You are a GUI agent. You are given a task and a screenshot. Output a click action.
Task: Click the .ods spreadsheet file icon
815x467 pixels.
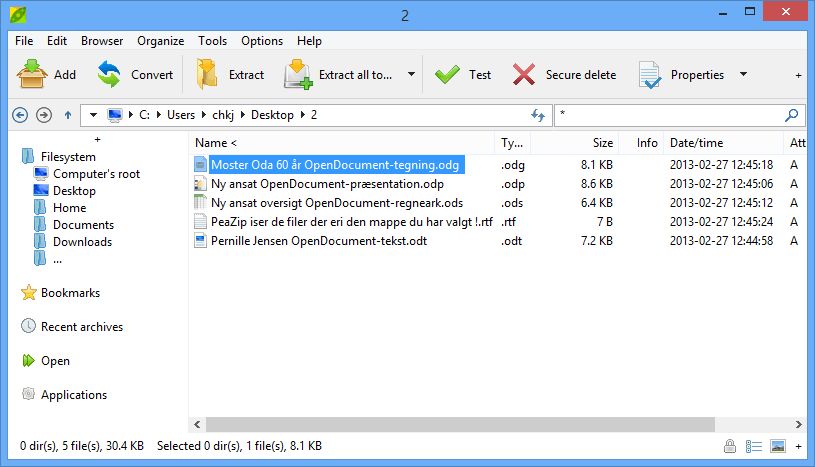(x=200, y=202)
